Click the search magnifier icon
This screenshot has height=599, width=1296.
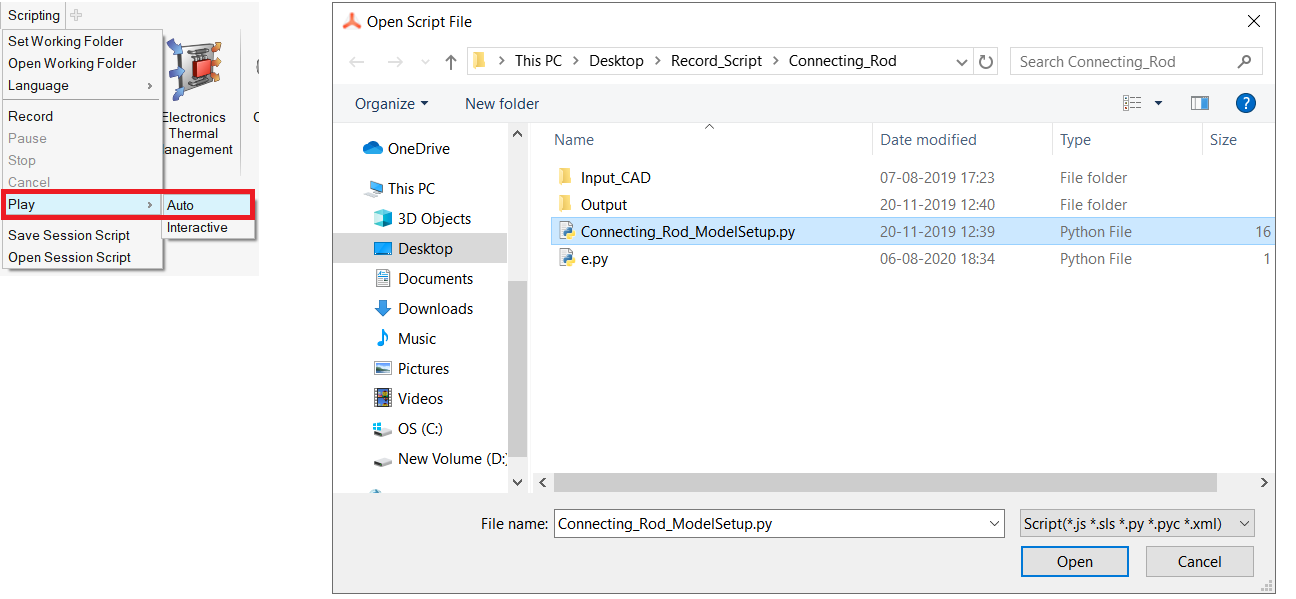[x=1244, y=62]
